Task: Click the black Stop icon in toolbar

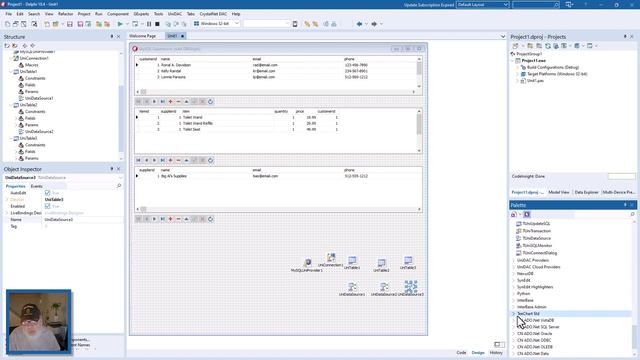Action: point(157,24)
